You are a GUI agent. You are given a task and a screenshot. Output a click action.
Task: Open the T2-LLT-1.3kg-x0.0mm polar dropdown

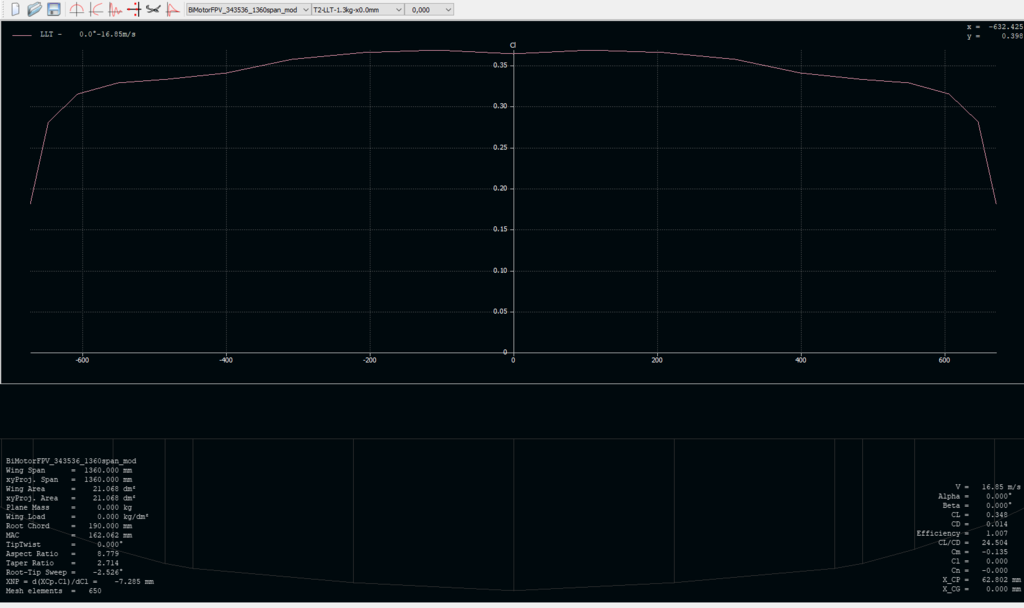(x=357, y=9)
